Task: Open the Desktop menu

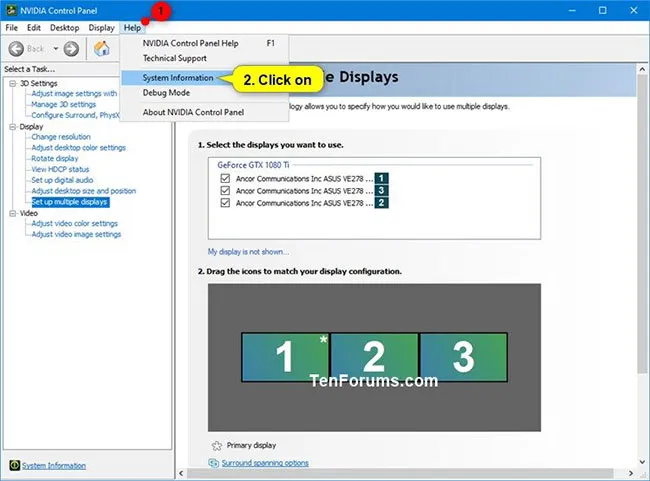Action: click(64, 27)
